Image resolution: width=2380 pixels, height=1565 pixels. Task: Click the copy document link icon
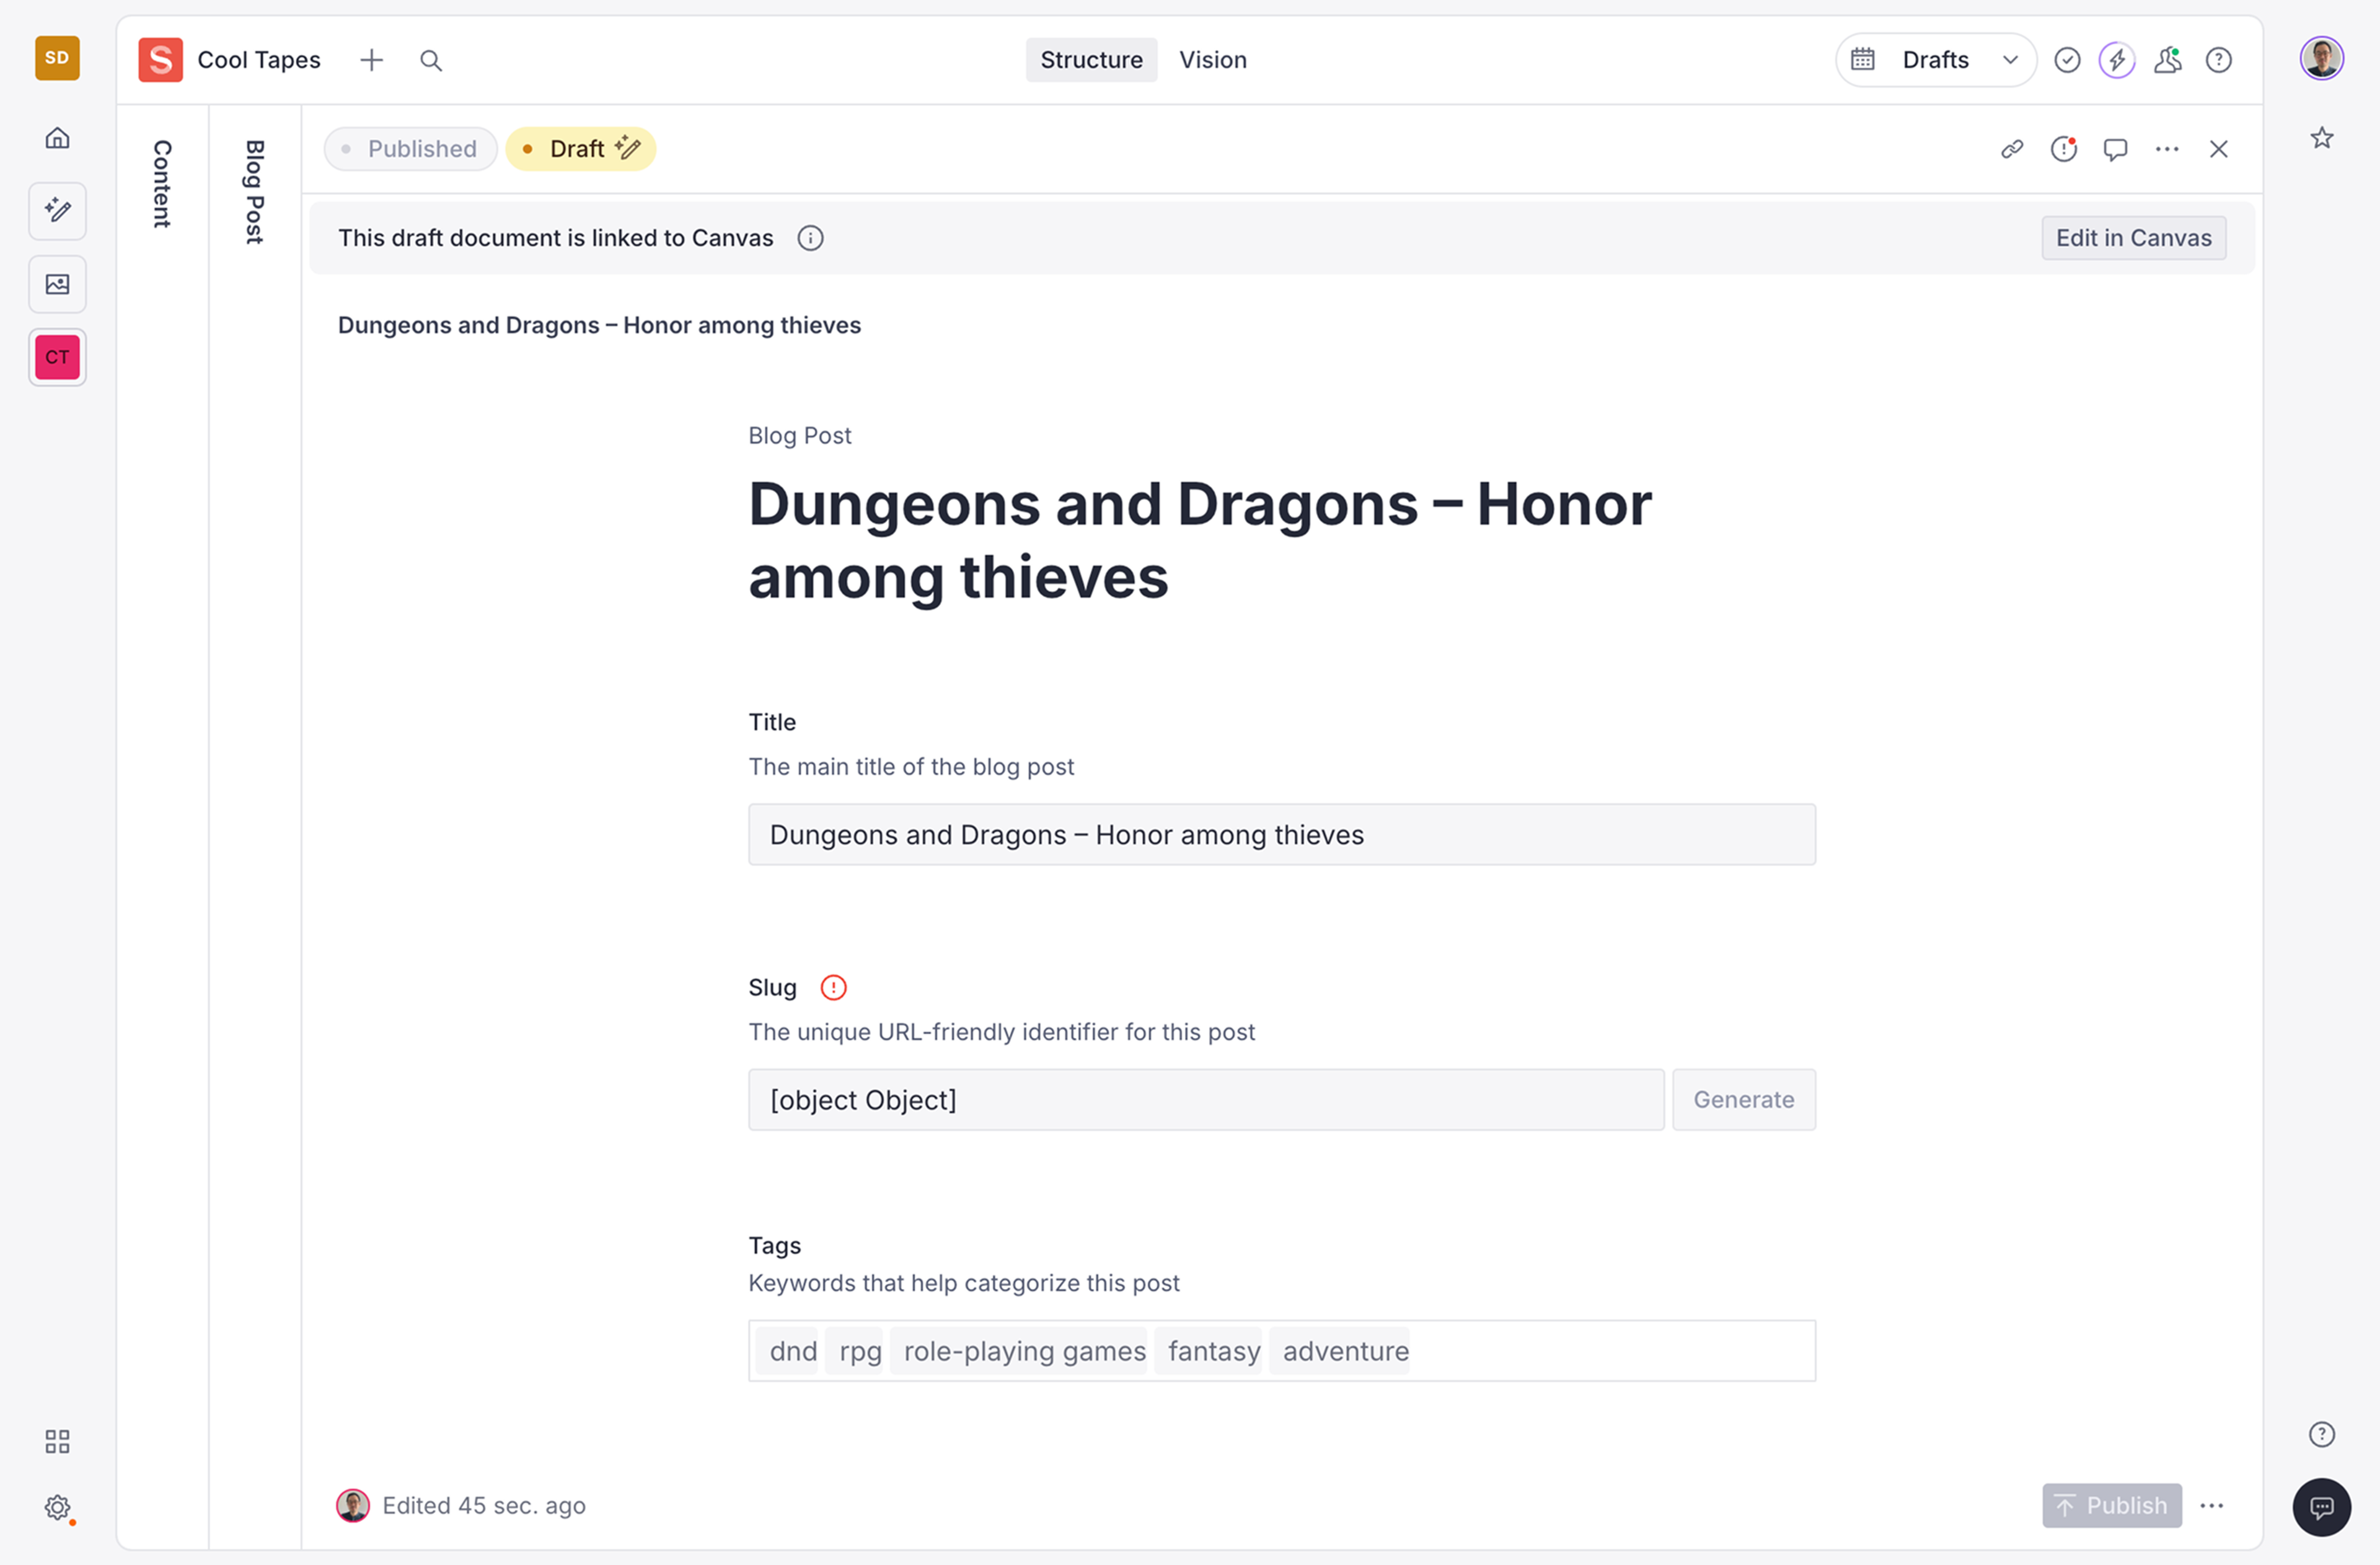click(x=2012, y=149)
